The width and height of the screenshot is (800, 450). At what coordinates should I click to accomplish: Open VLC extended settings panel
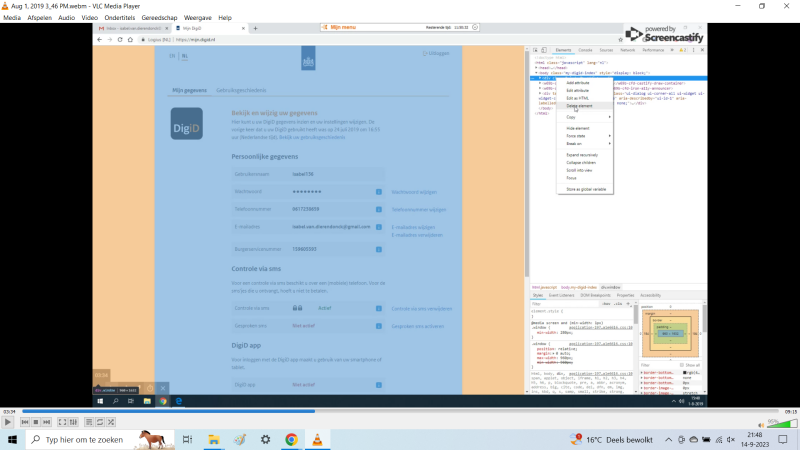pos(73,423)
